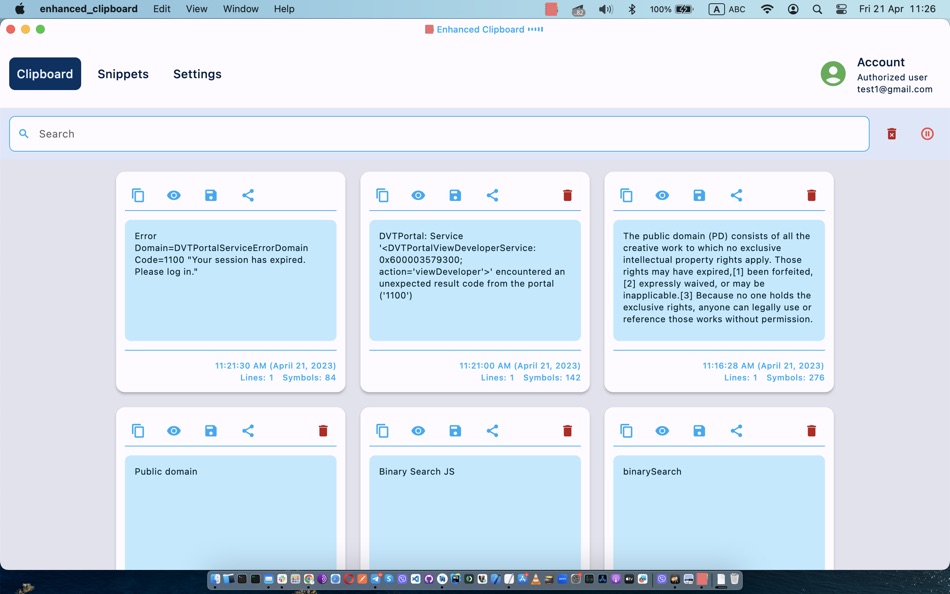Click the 'Symbols: 276' label

[795, 378]
